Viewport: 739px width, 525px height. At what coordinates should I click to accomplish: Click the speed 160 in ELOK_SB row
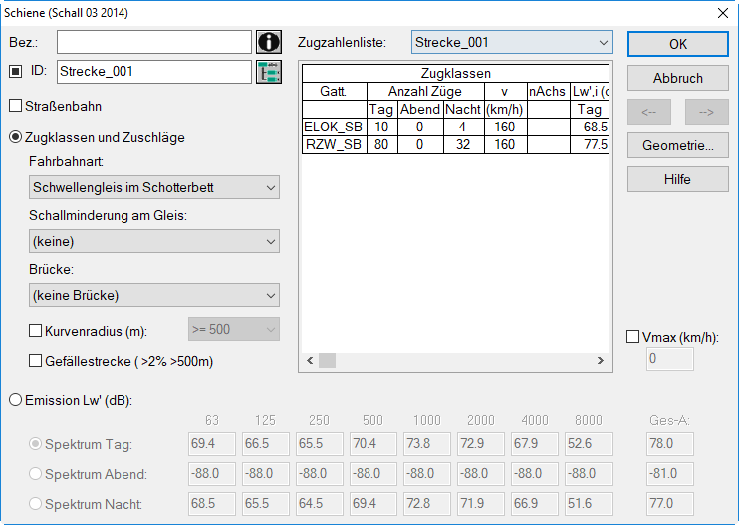505,127
